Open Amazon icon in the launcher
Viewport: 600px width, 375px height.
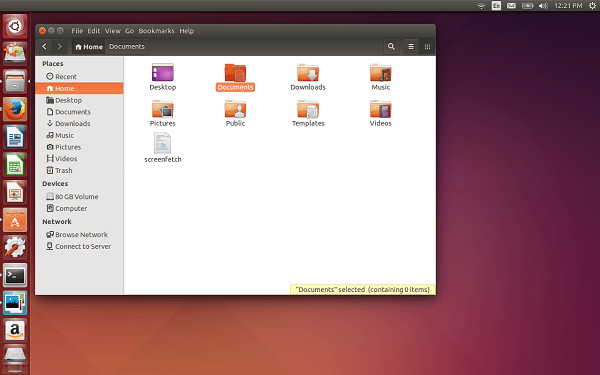tap(15, 330)
